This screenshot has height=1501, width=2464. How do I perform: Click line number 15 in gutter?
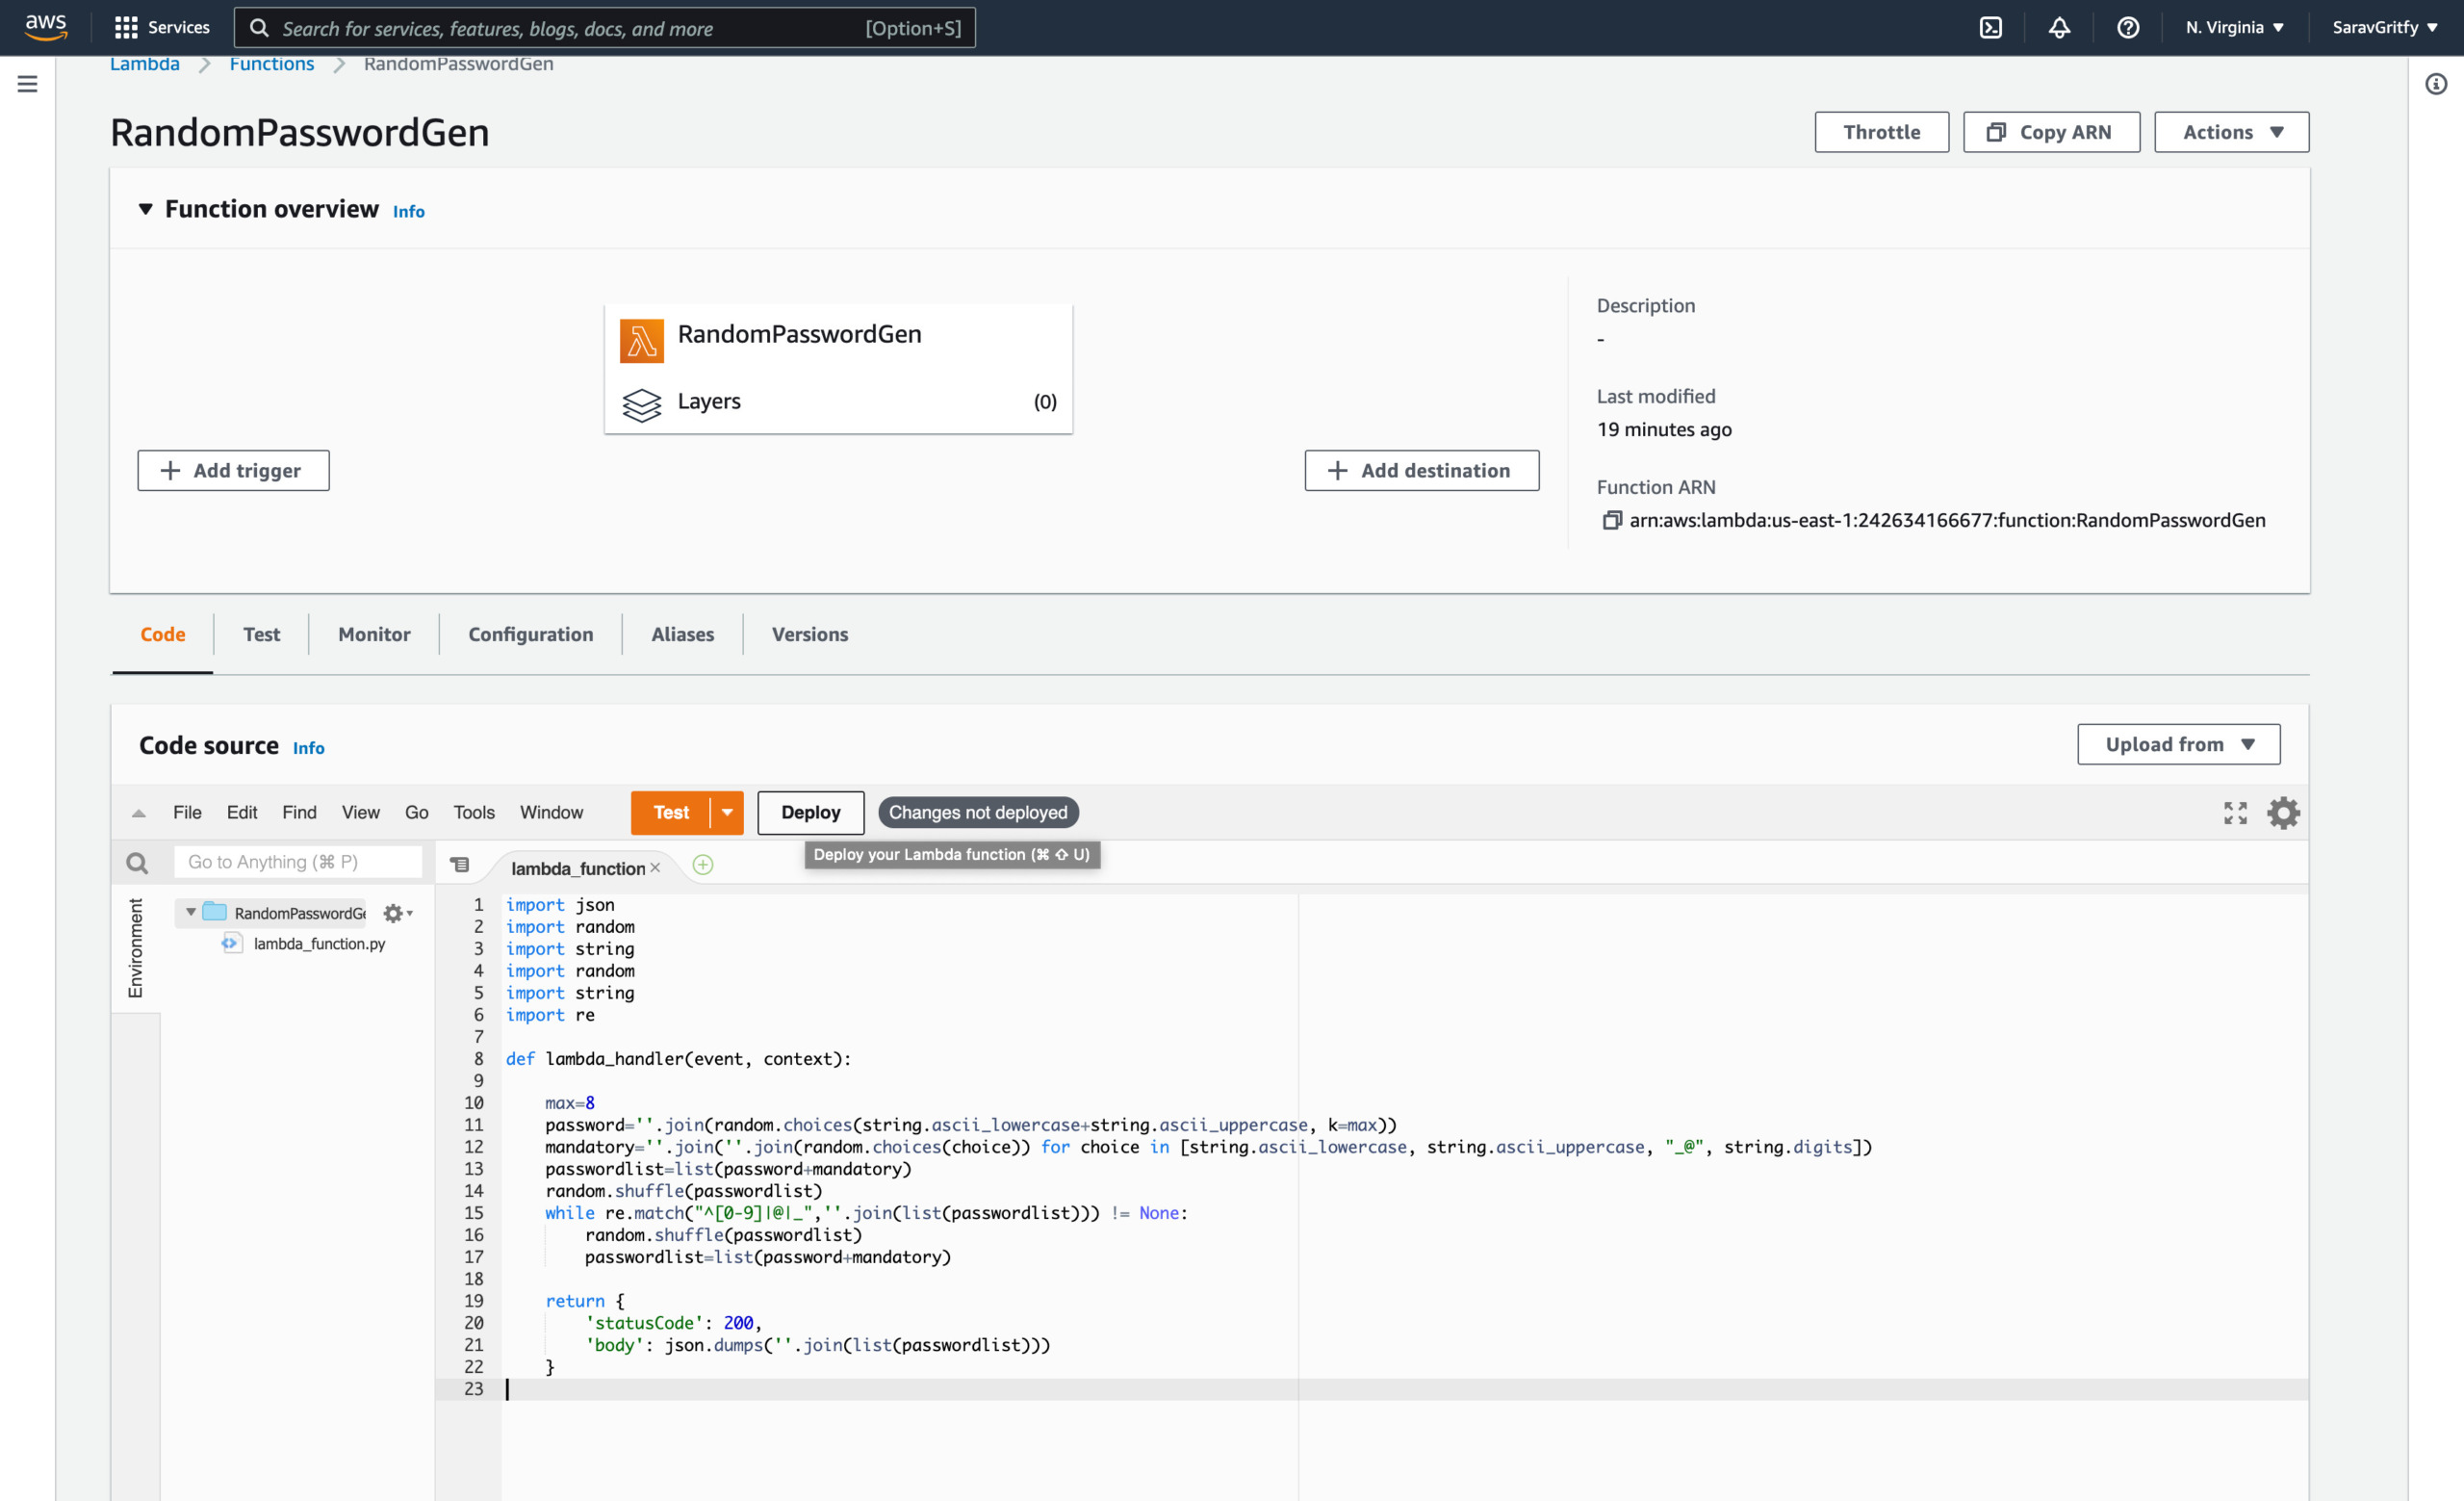(473, 1212)
